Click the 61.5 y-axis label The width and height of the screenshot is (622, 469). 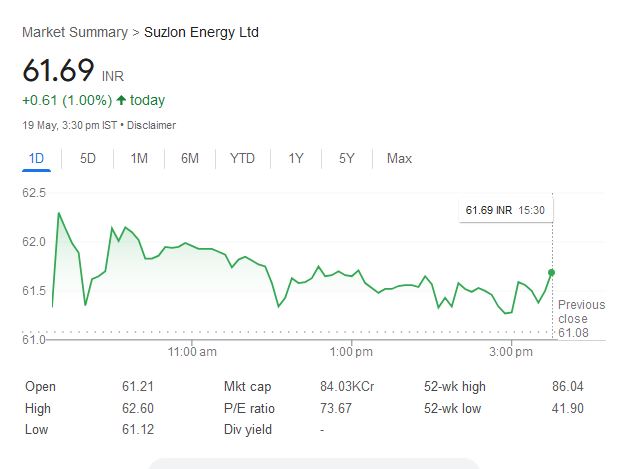tap(34, 291)
